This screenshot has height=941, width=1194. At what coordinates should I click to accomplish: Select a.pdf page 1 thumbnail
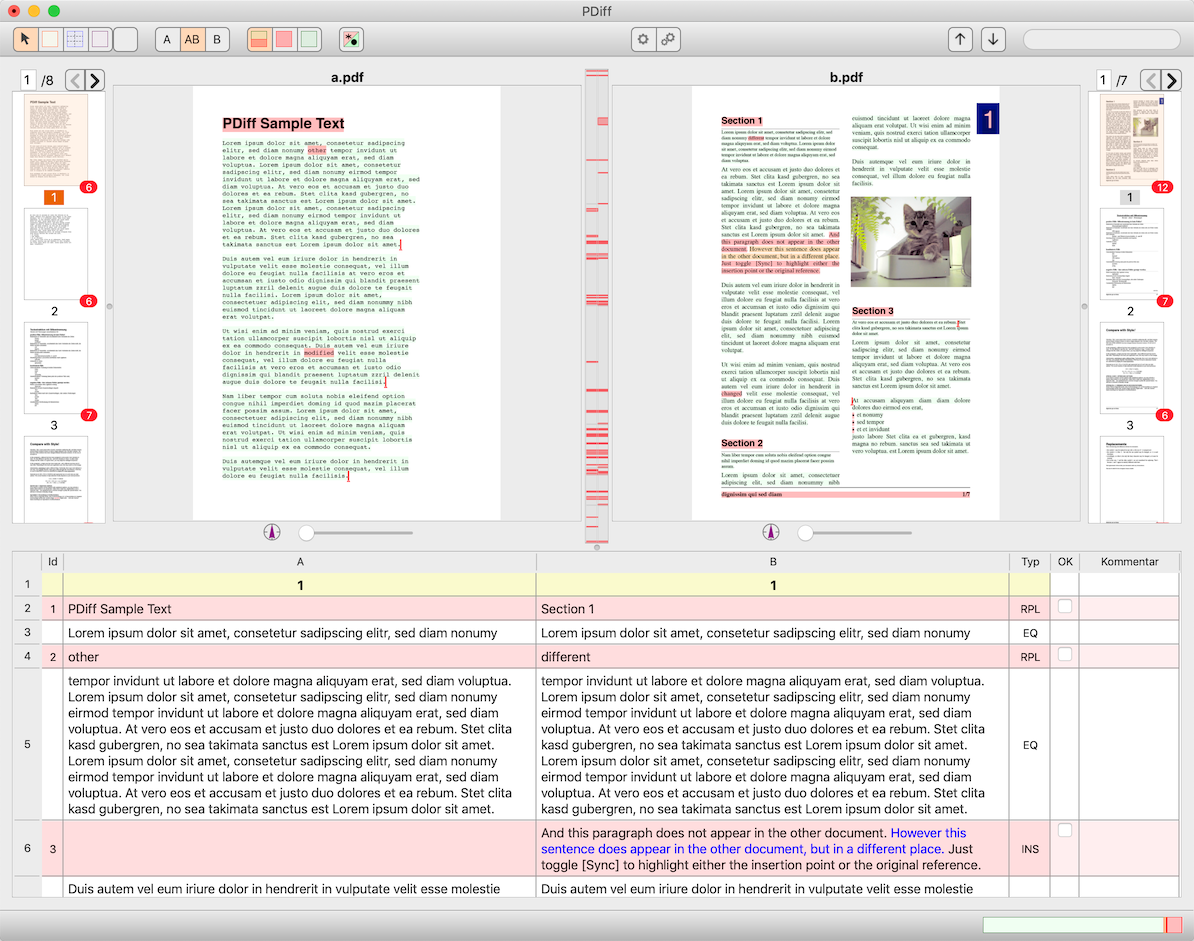click(x=54, y=140)
